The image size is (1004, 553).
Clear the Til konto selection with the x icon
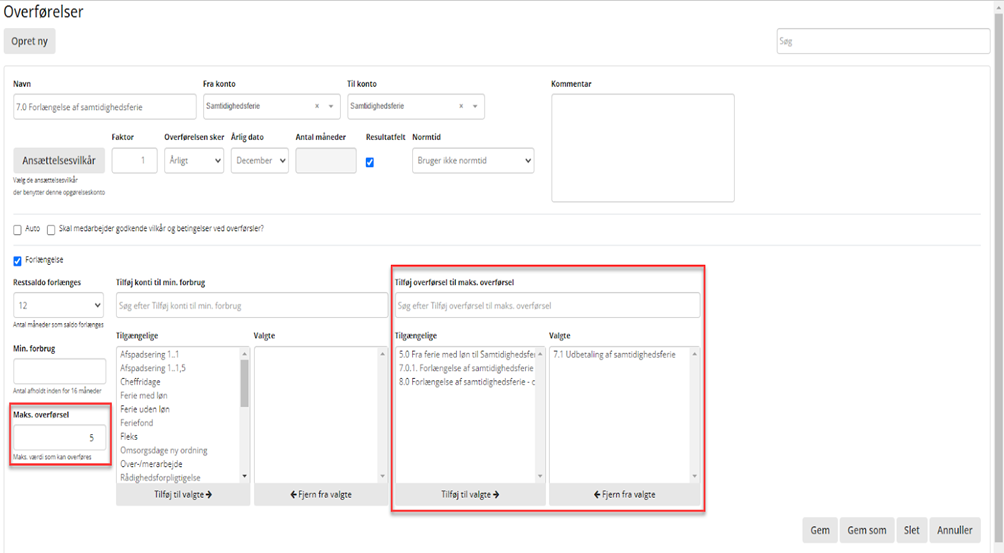(461, 106)
